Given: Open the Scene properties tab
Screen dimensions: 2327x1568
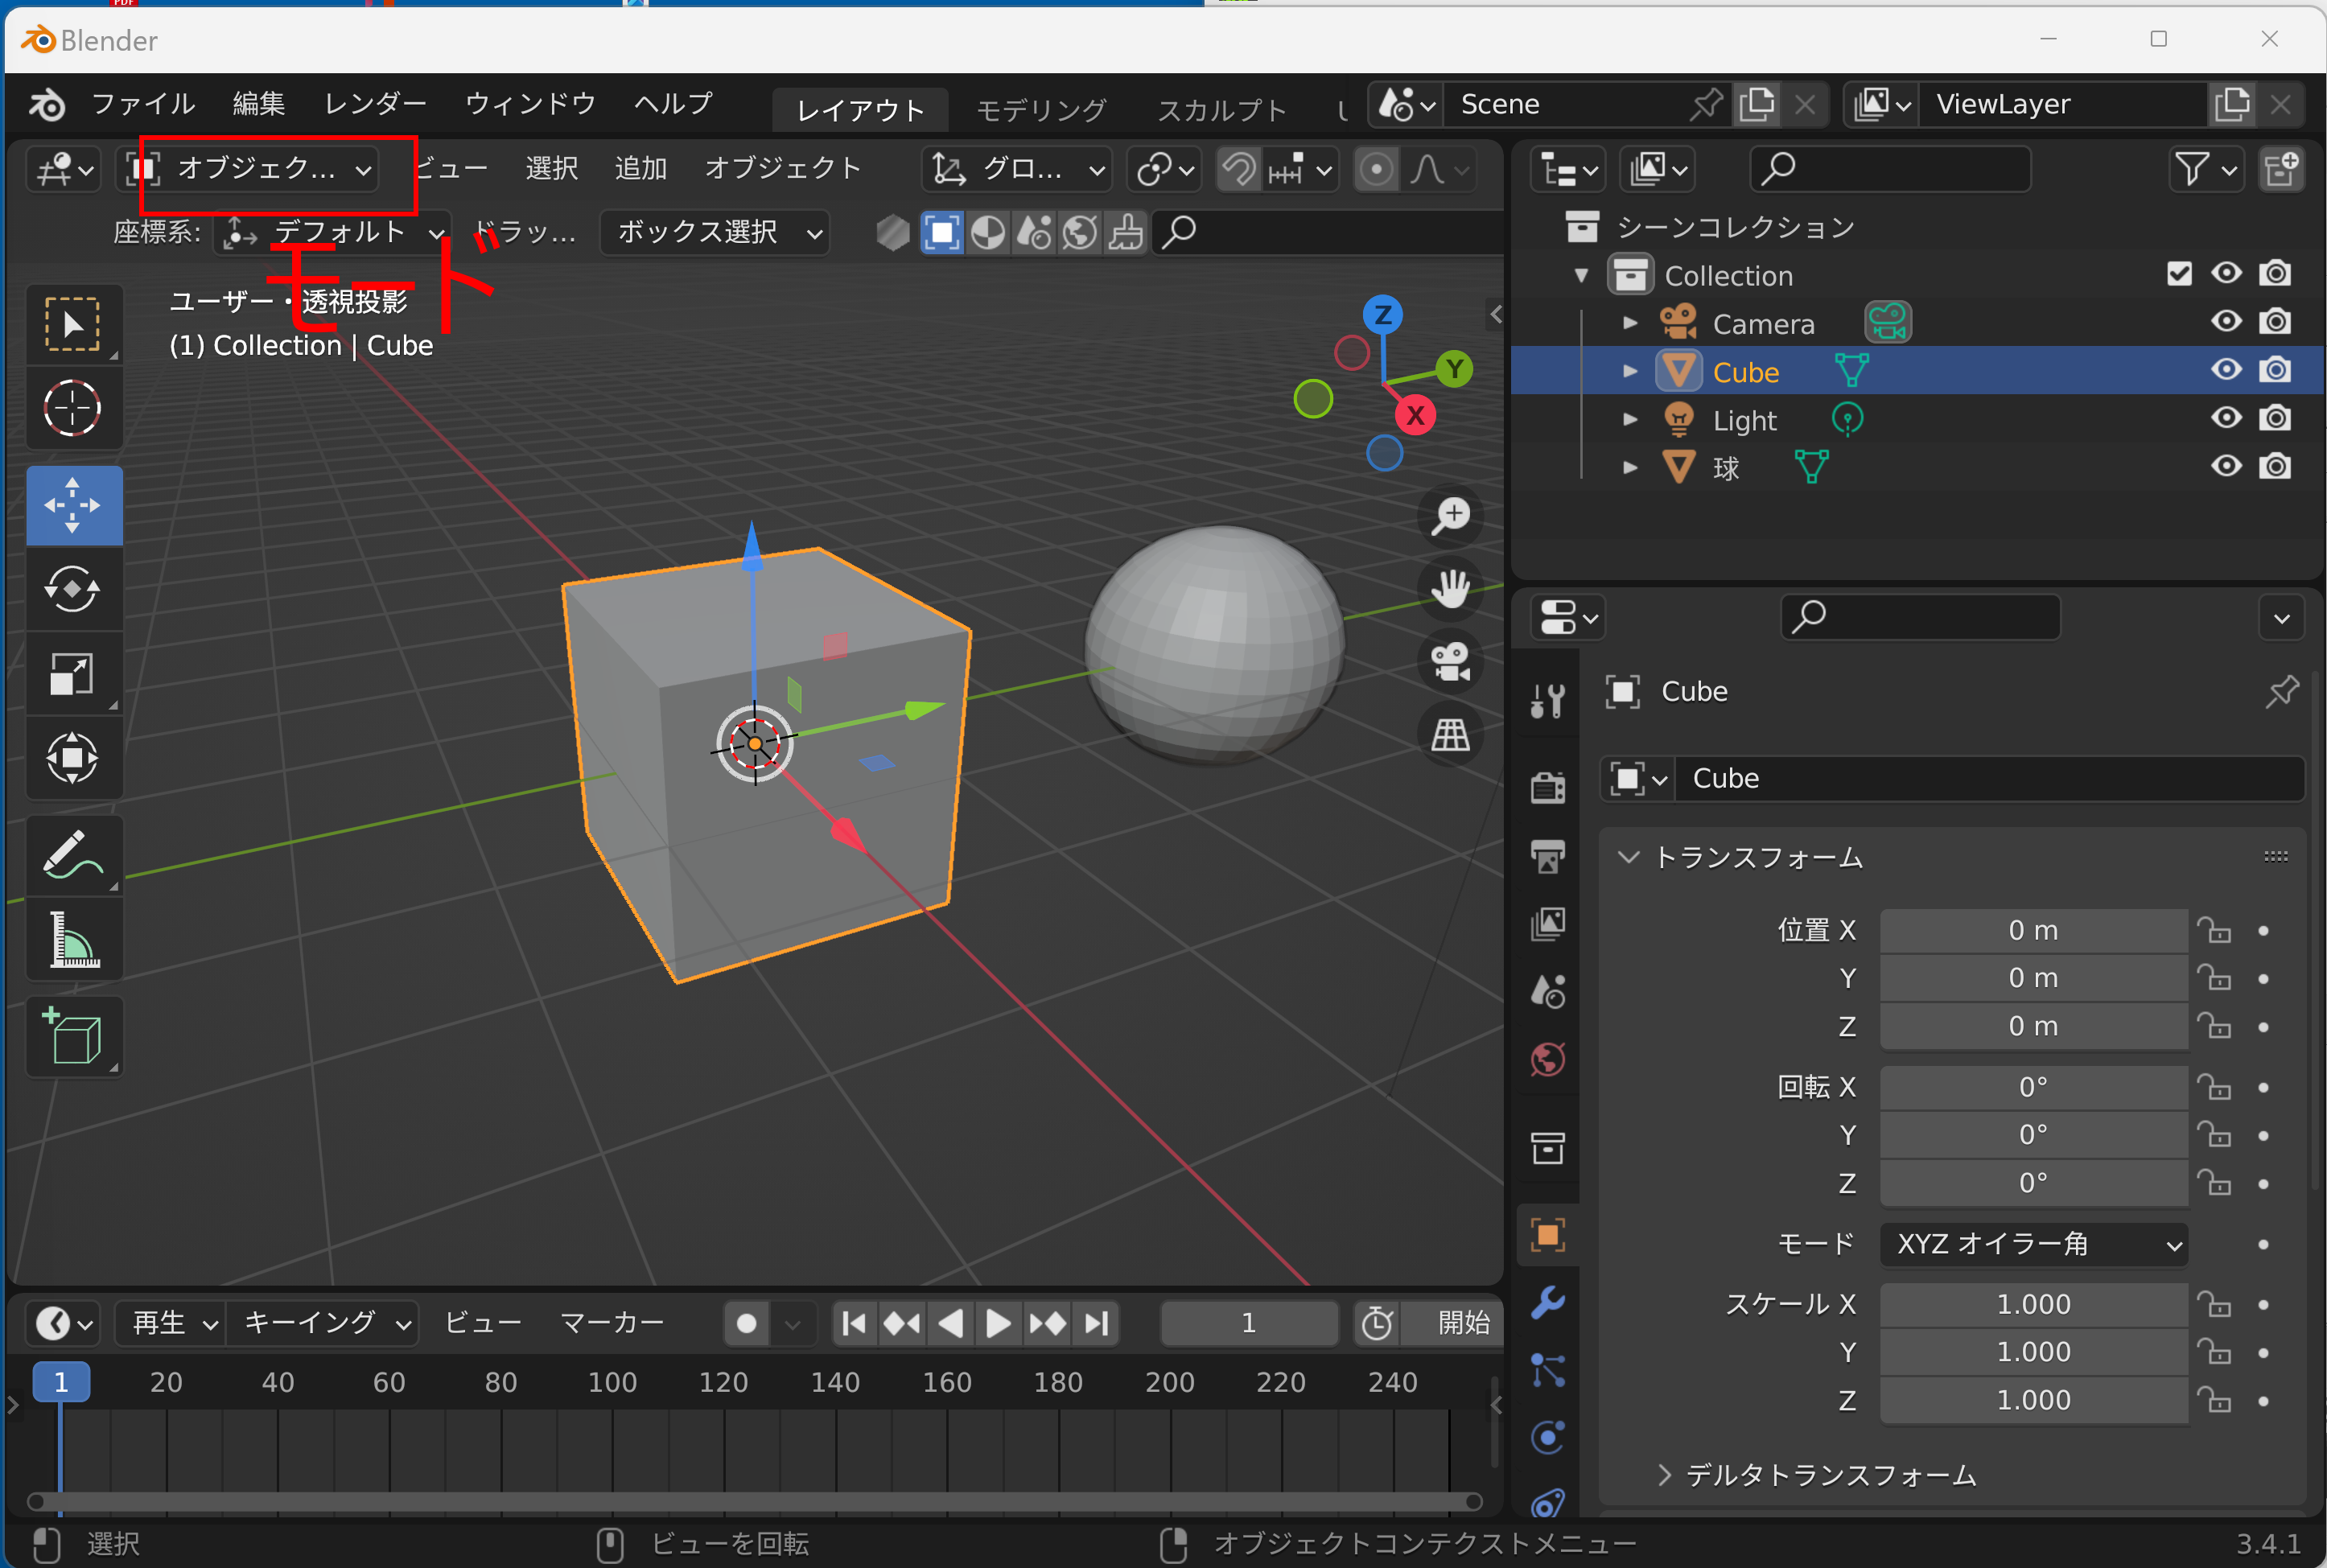Looking at the screenshot, I should point(1548,991).
